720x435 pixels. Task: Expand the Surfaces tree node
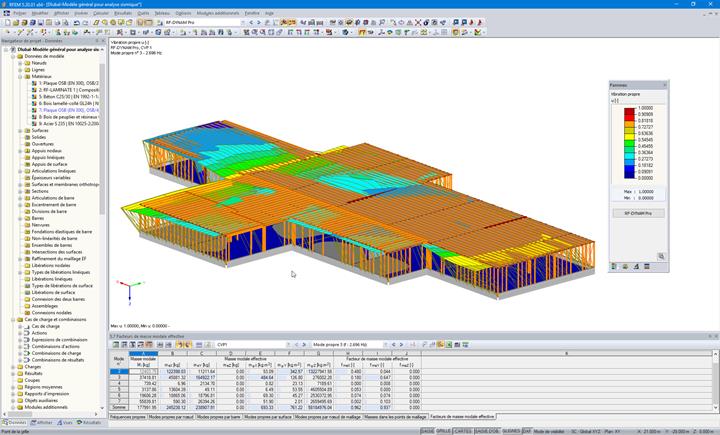point(20,131)
